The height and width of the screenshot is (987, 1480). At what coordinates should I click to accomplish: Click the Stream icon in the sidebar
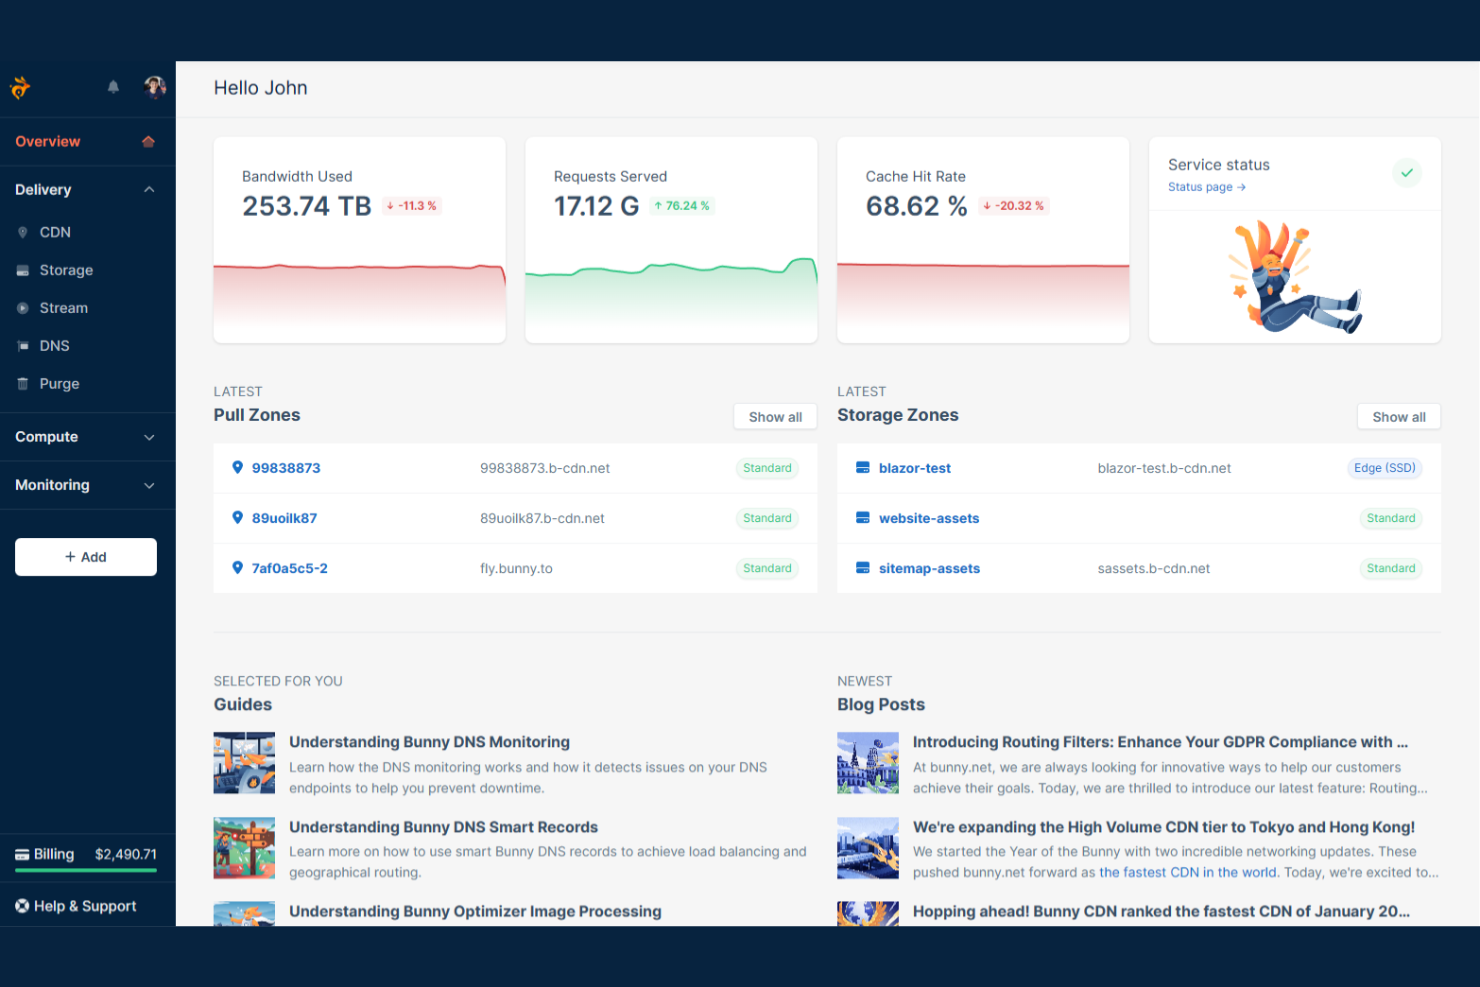(22, 308)
